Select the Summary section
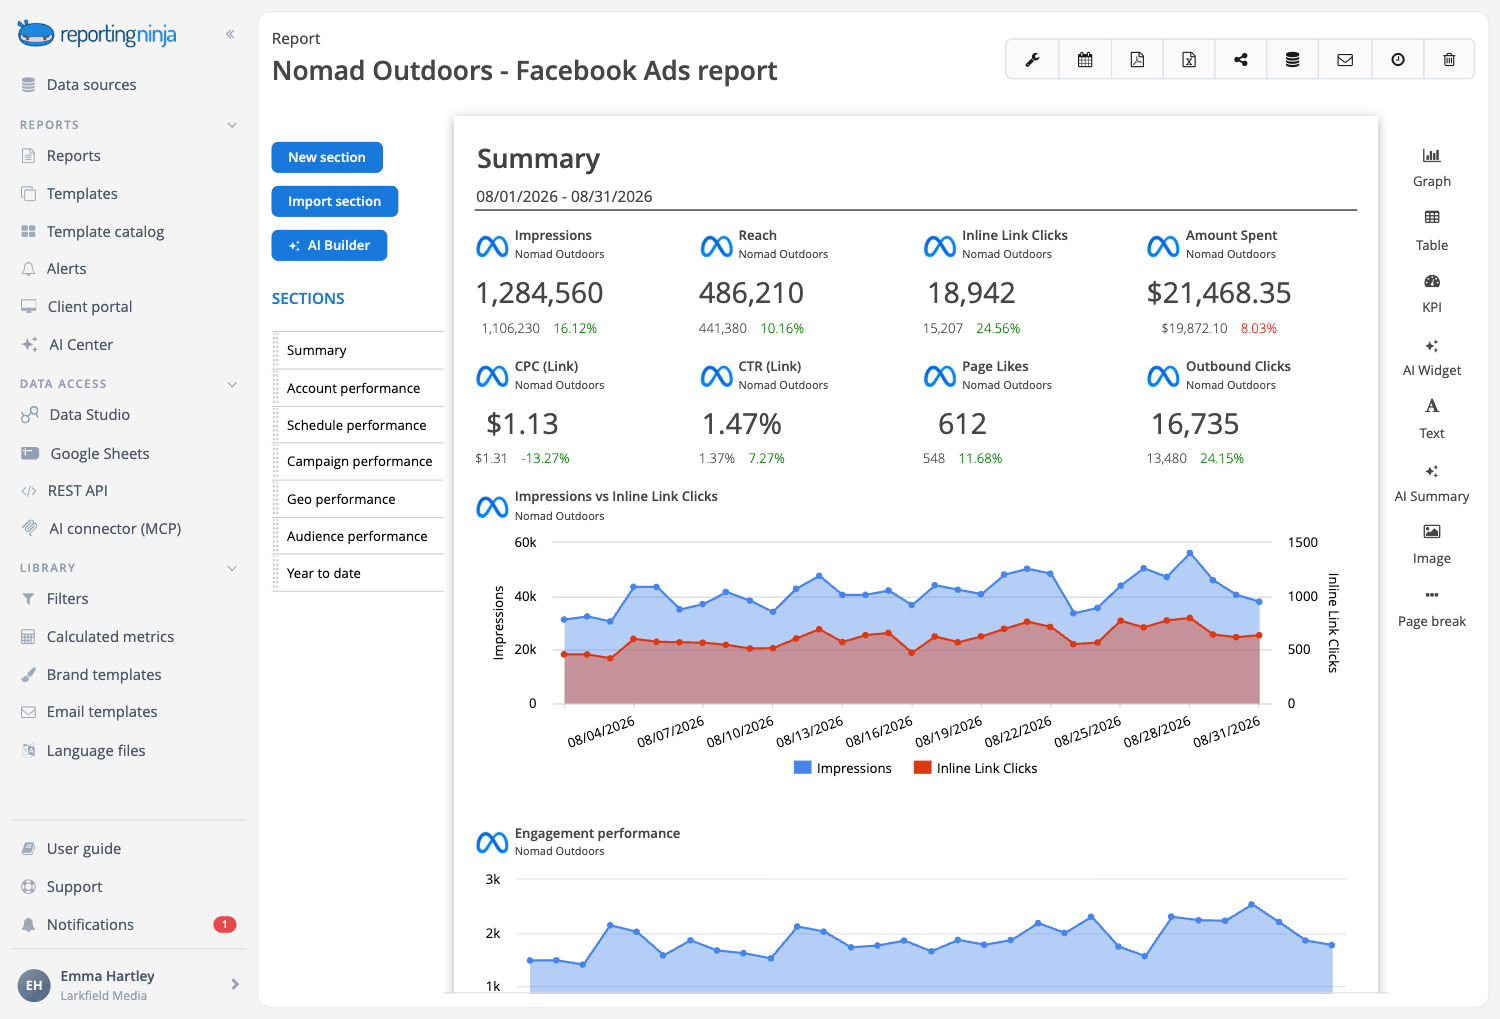Viewport: 1500px width, 1019px height. pyautogui.click(x=358, y=350)
